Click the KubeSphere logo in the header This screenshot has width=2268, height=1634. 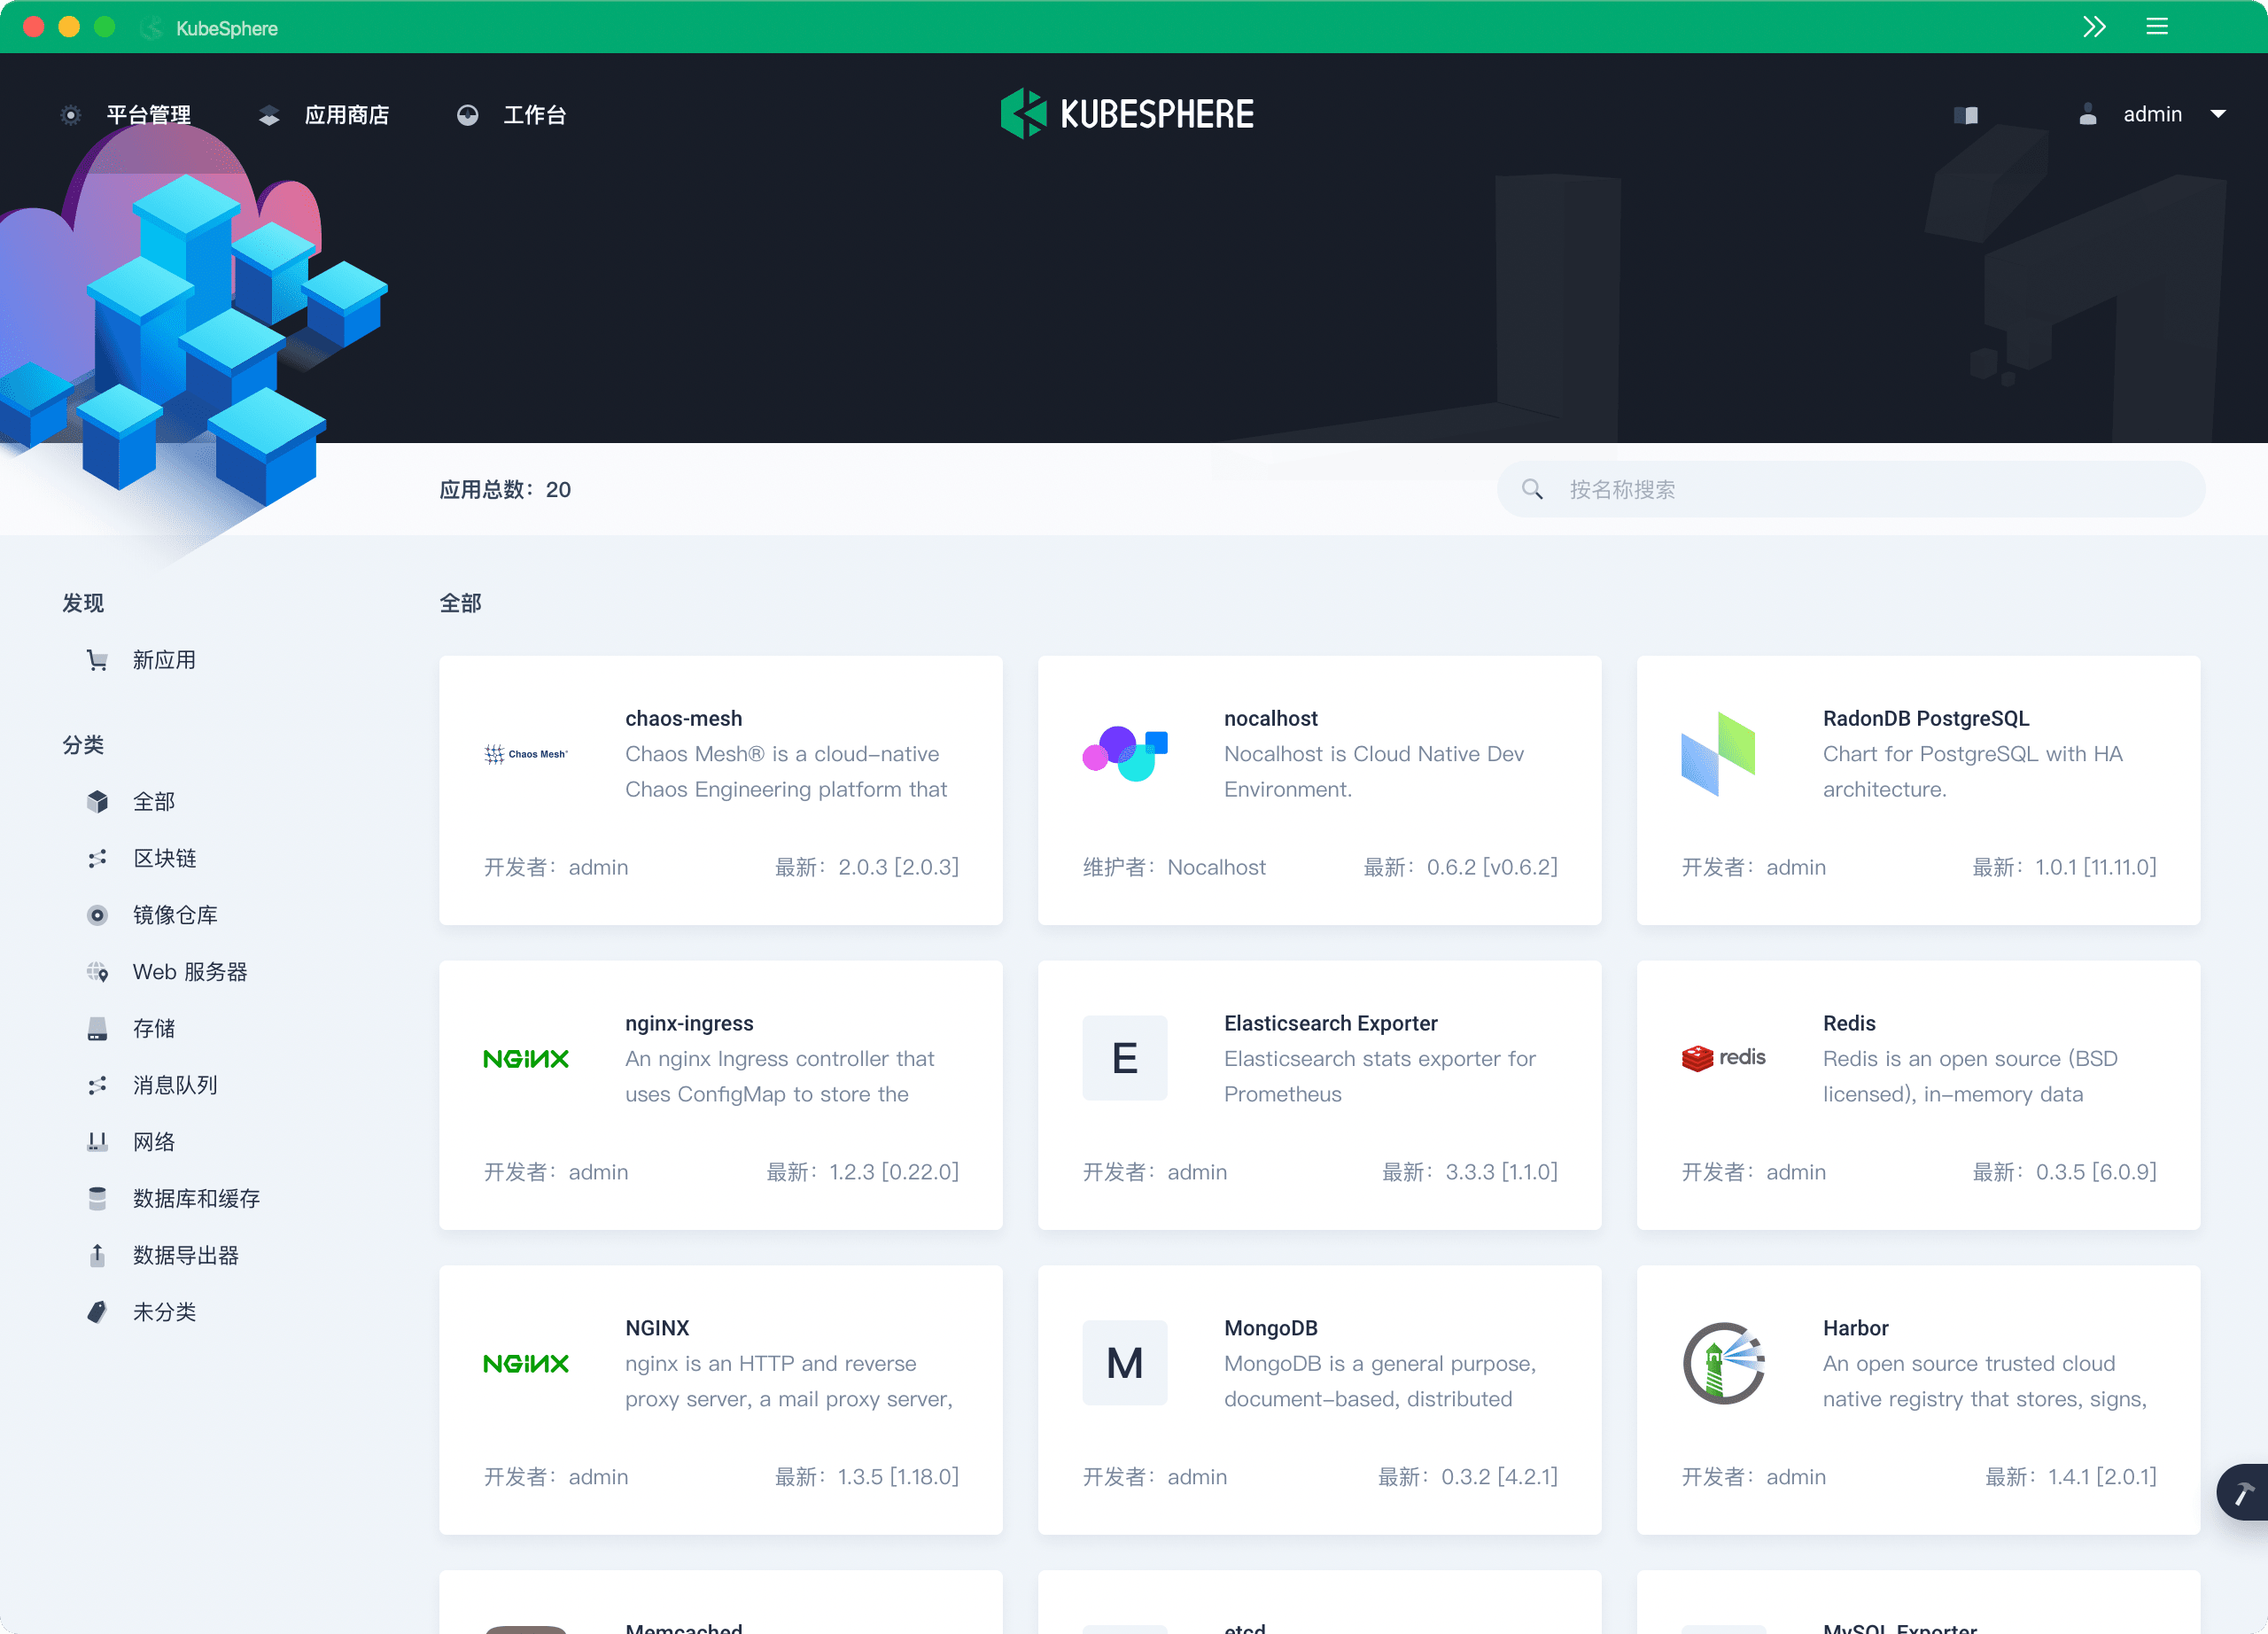(1127, 113)
